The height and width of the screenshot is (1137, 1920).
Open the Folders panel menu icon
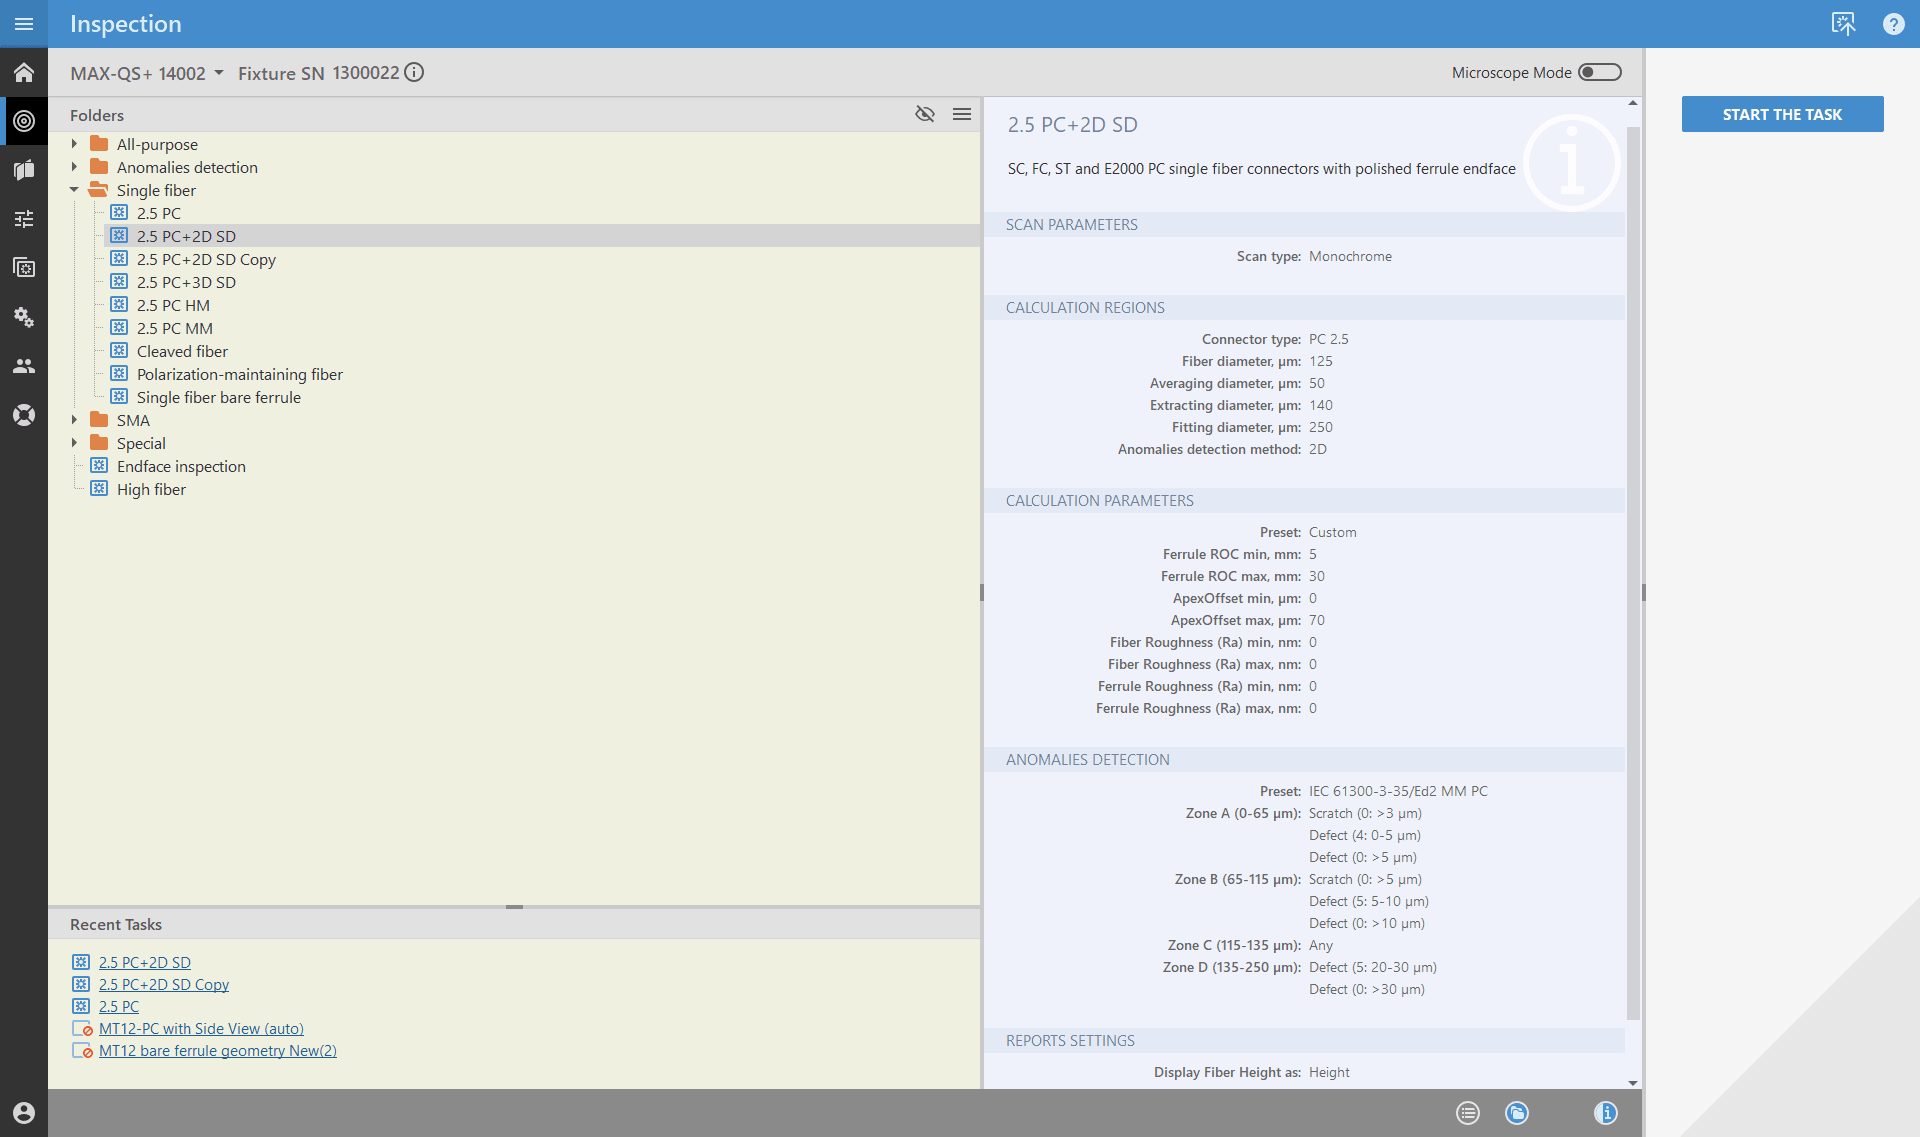962,115
